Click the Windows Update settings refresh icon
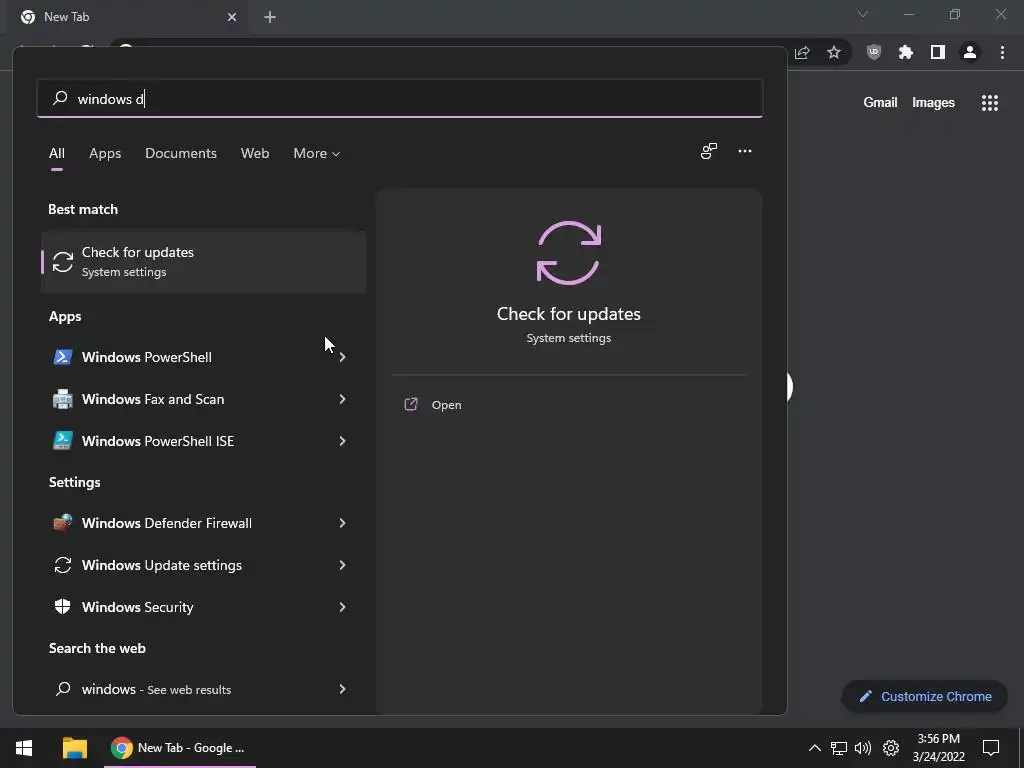The image size is (1024, 768). point(63,565)
